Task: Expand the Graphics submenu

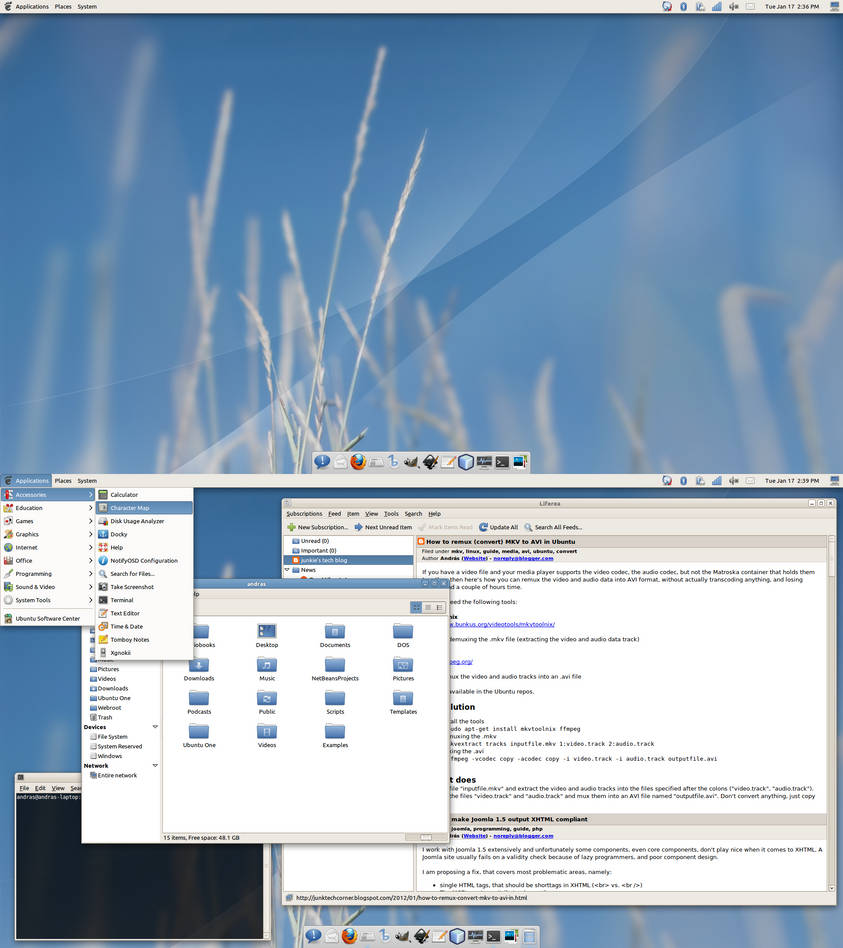Action: tap(47, 534)
